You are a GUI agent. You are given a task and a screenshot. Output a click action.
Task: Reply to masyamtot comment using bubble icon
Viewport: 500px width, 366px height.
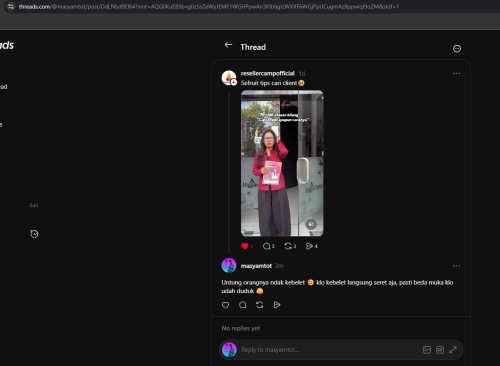243,305
